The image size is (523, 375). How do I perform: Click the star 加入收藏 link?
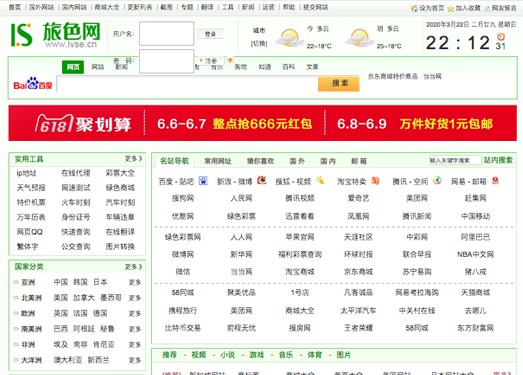coord(464,8)
